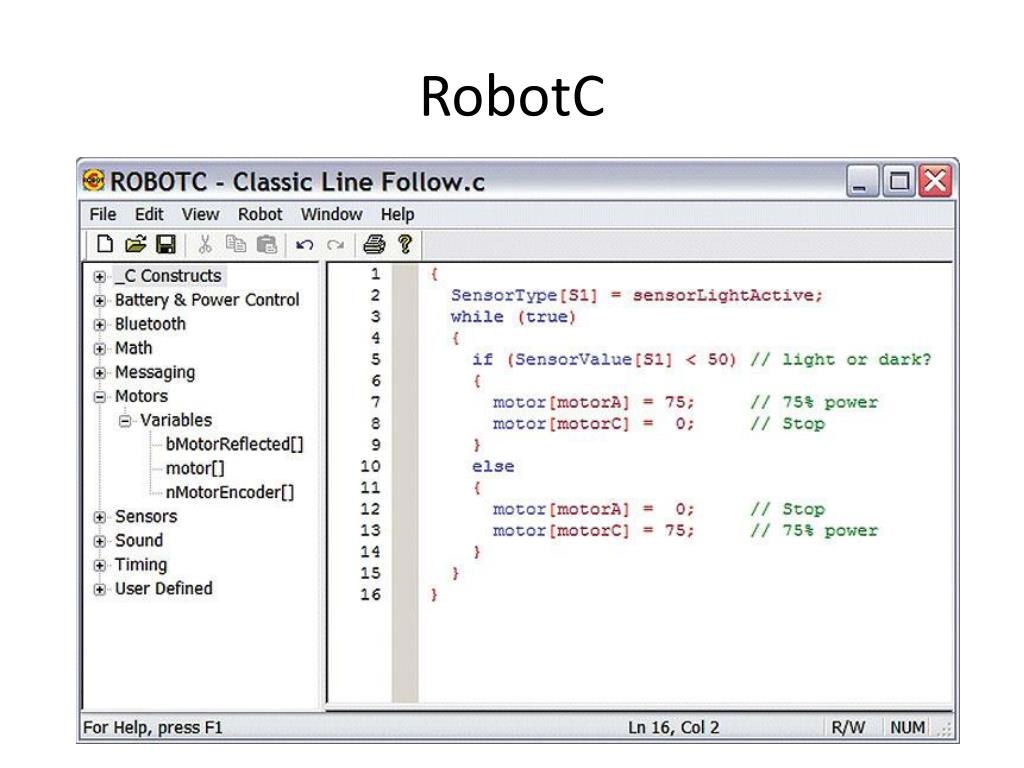
Task: Expand the Math tree node
Action: pyautogui.click(x=99, y=349)
